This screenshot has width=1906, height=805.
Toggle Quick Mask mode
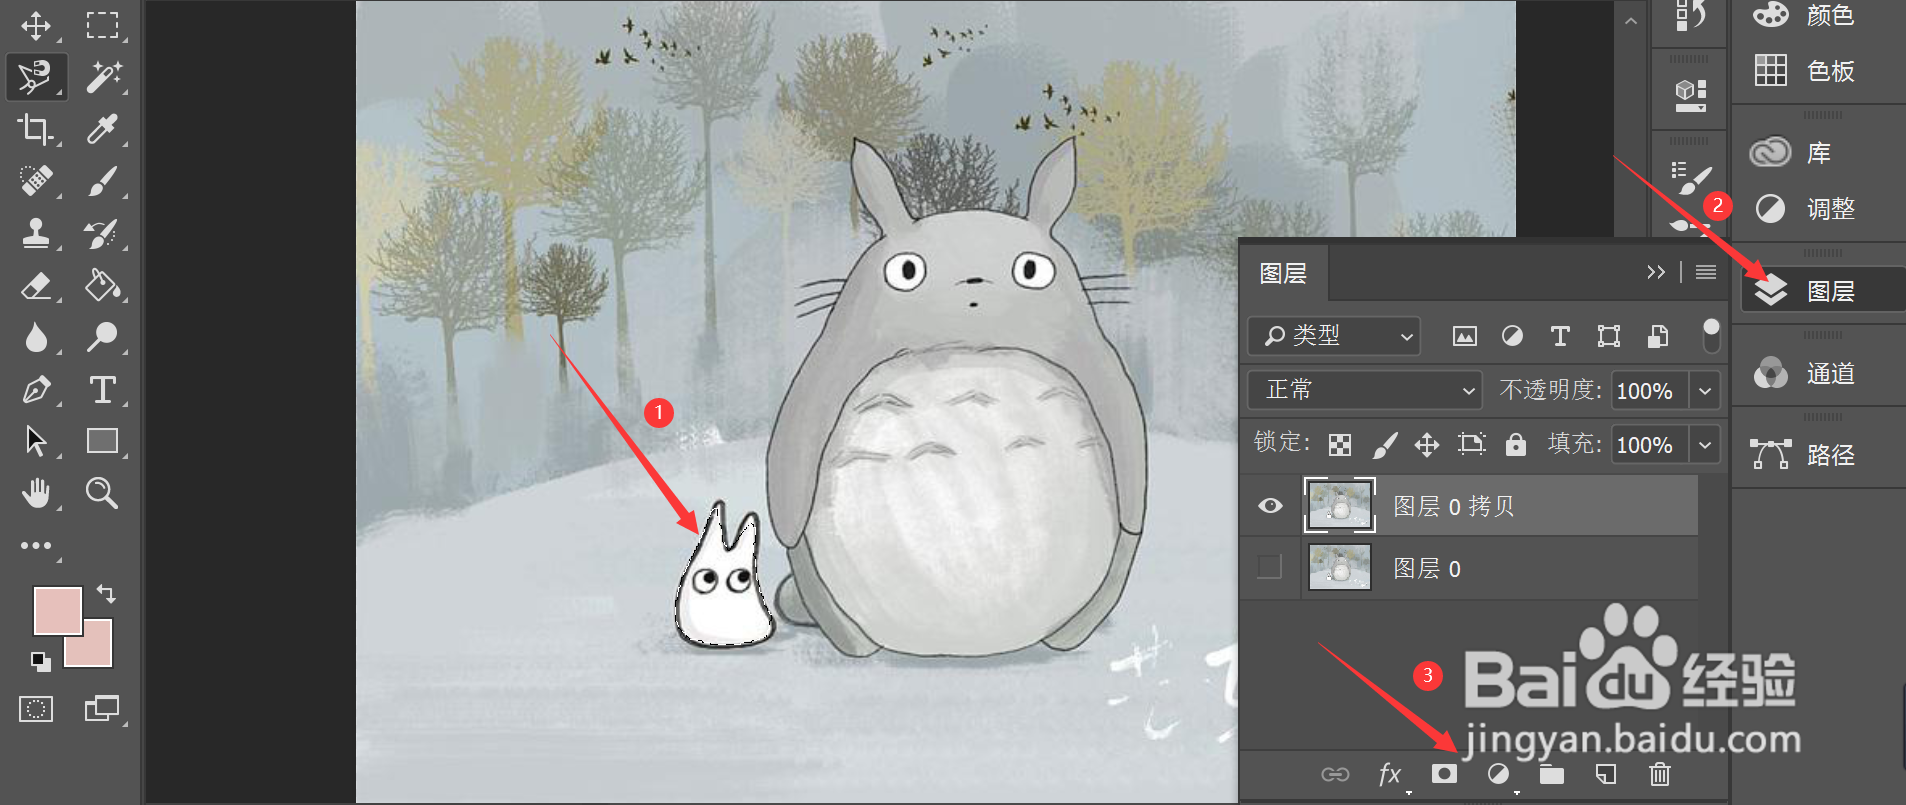click(36, 709)
